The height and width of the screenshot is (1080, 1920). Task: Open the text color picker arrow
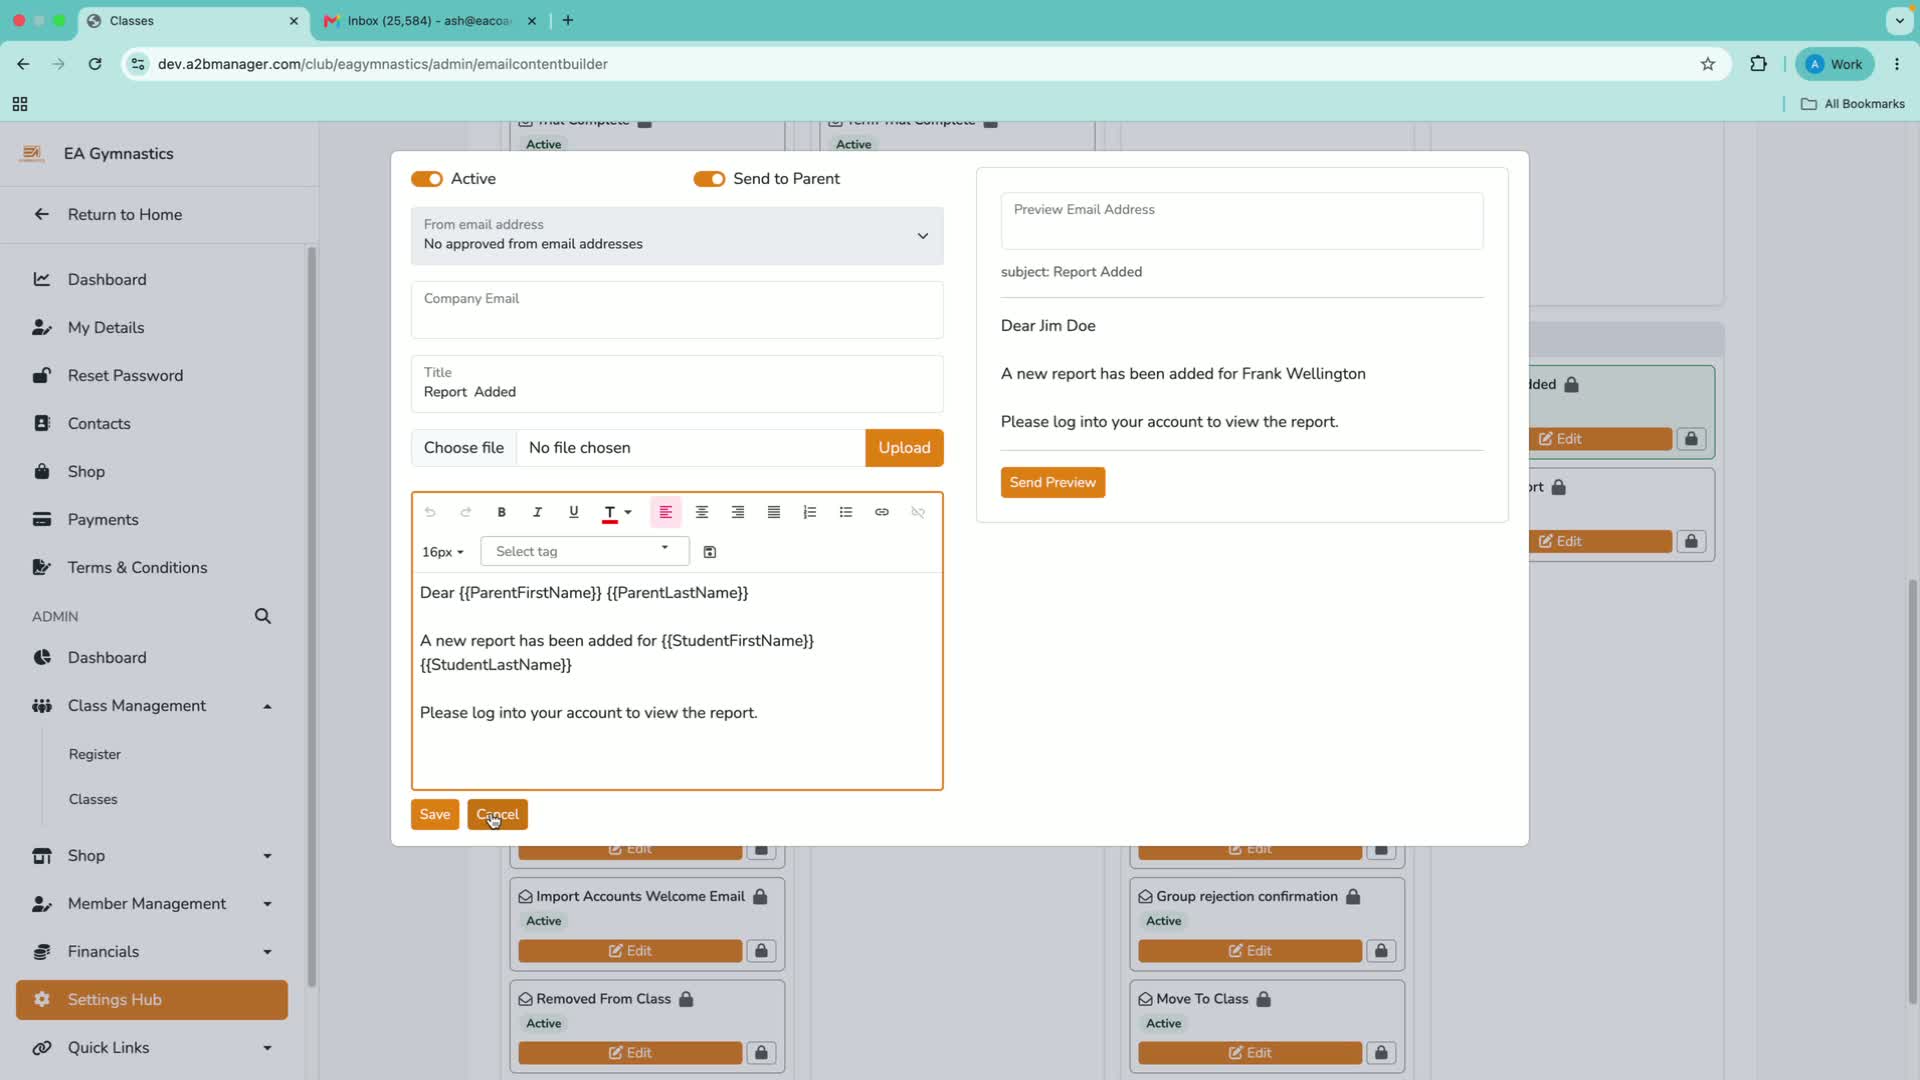click(628, 512)
